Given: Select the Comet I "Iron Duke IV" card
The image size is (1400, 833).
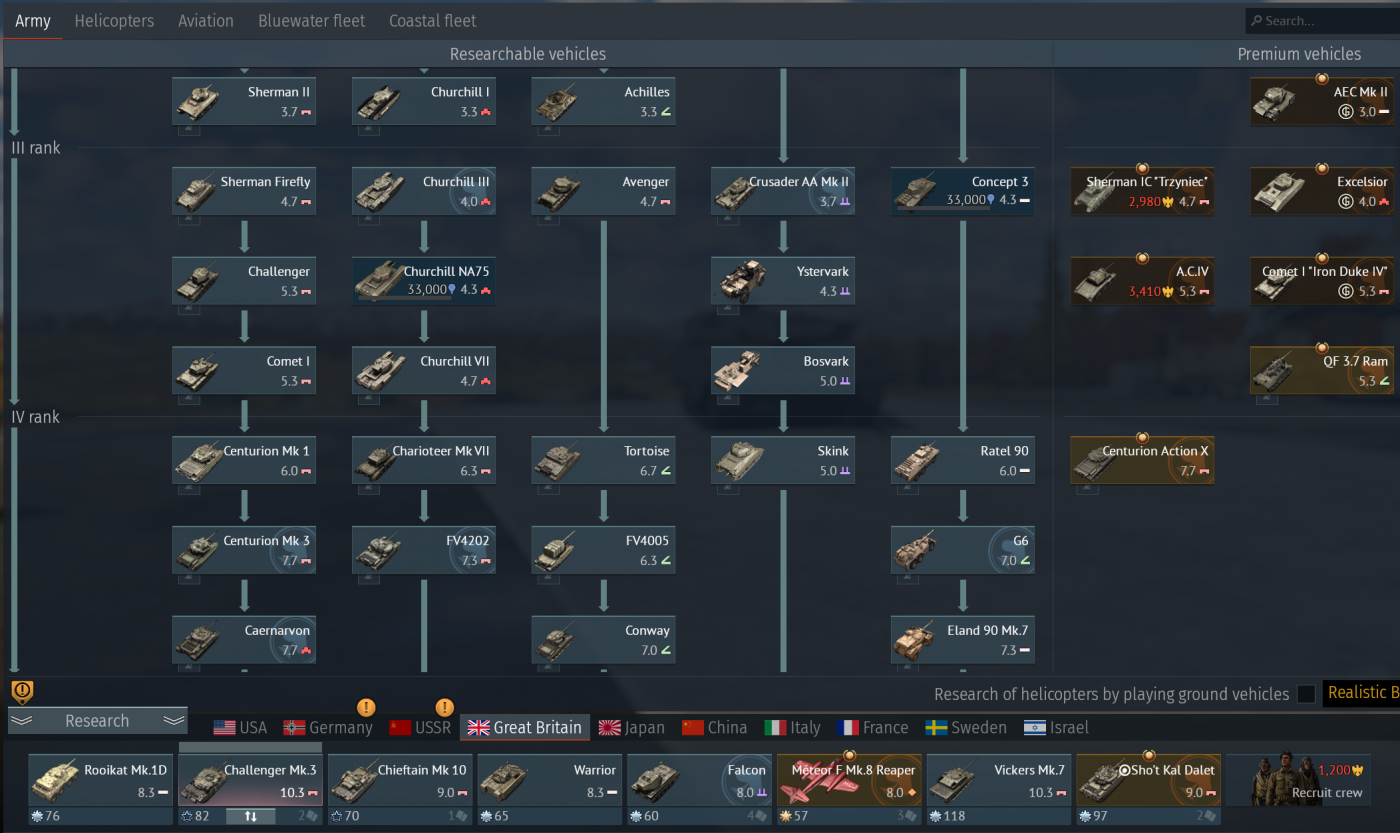Looking at the screenshot, I should coord(1322,281).
